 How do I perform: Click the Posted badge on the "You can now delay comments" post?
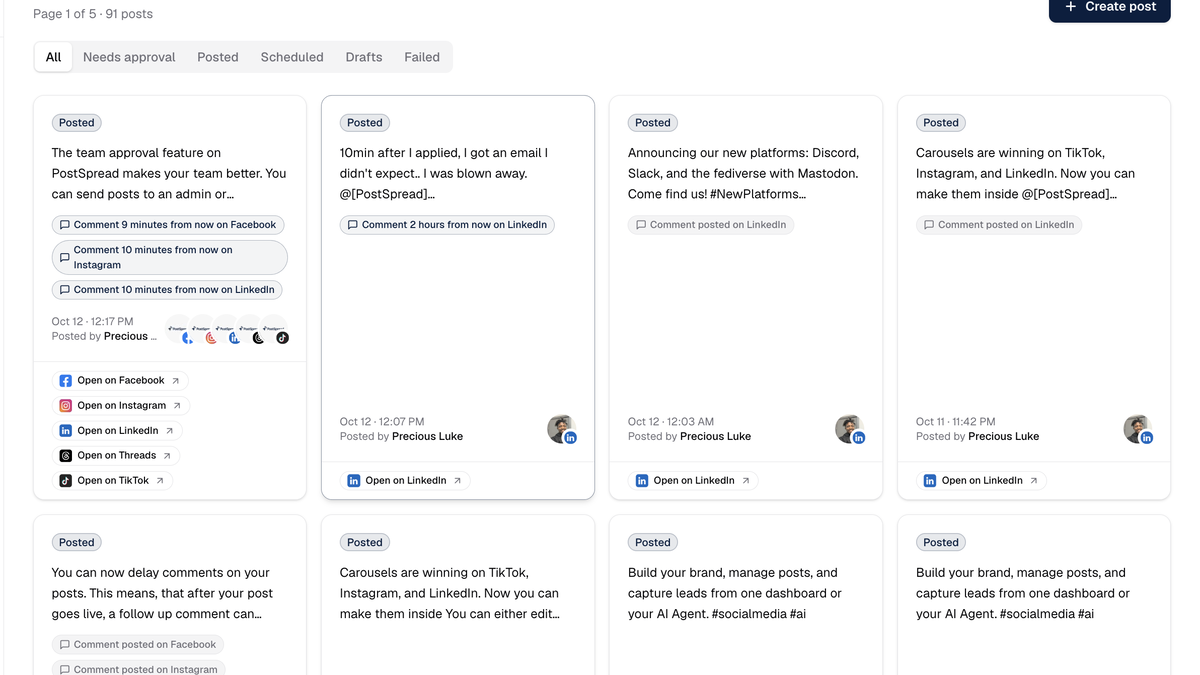coord(77,543)
